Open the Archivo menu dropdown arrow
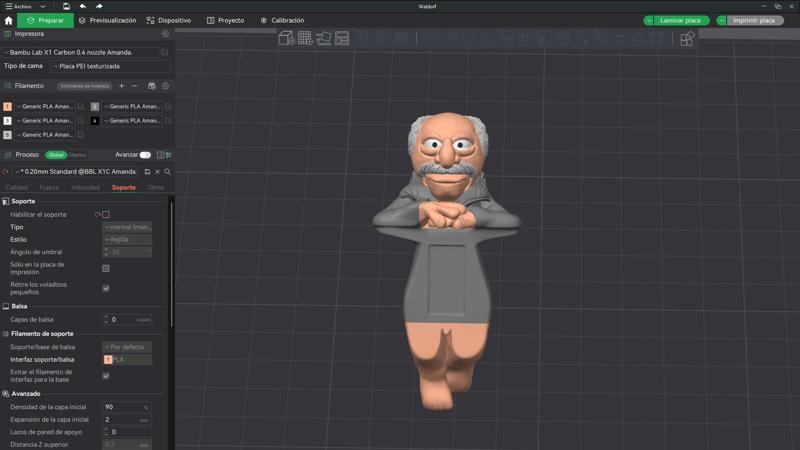The height and width of the screenshot is (450, 800). pyautogui.click(x=43, y=6)
